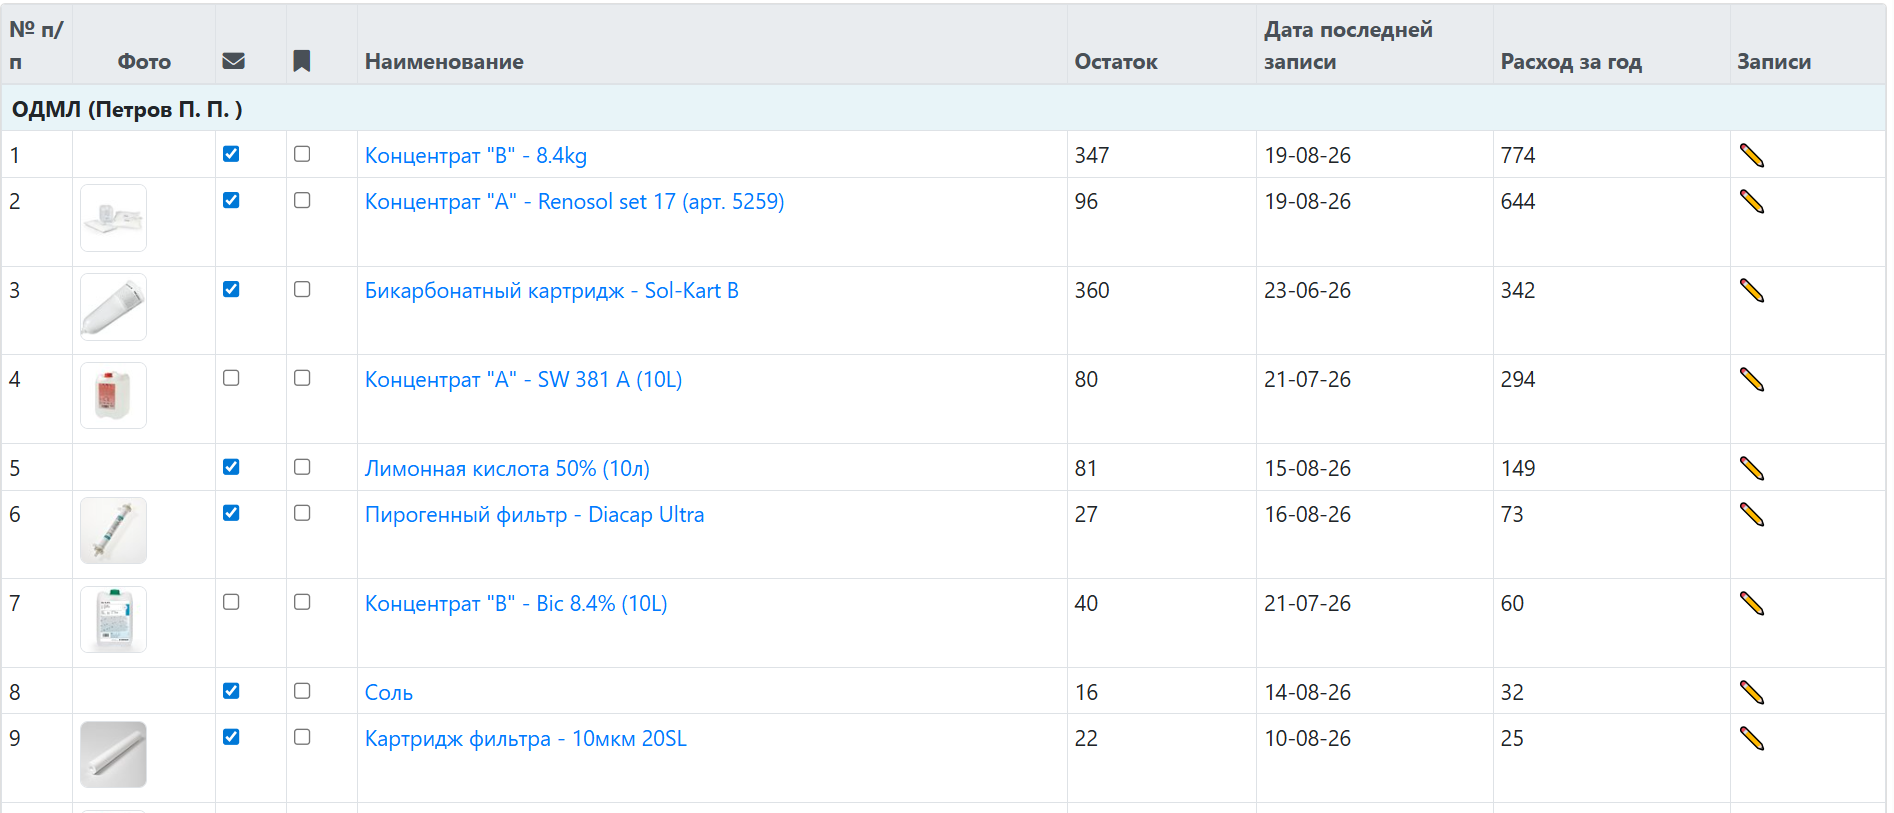
Task: Open the Соль item link
Action: pos(389,692)
